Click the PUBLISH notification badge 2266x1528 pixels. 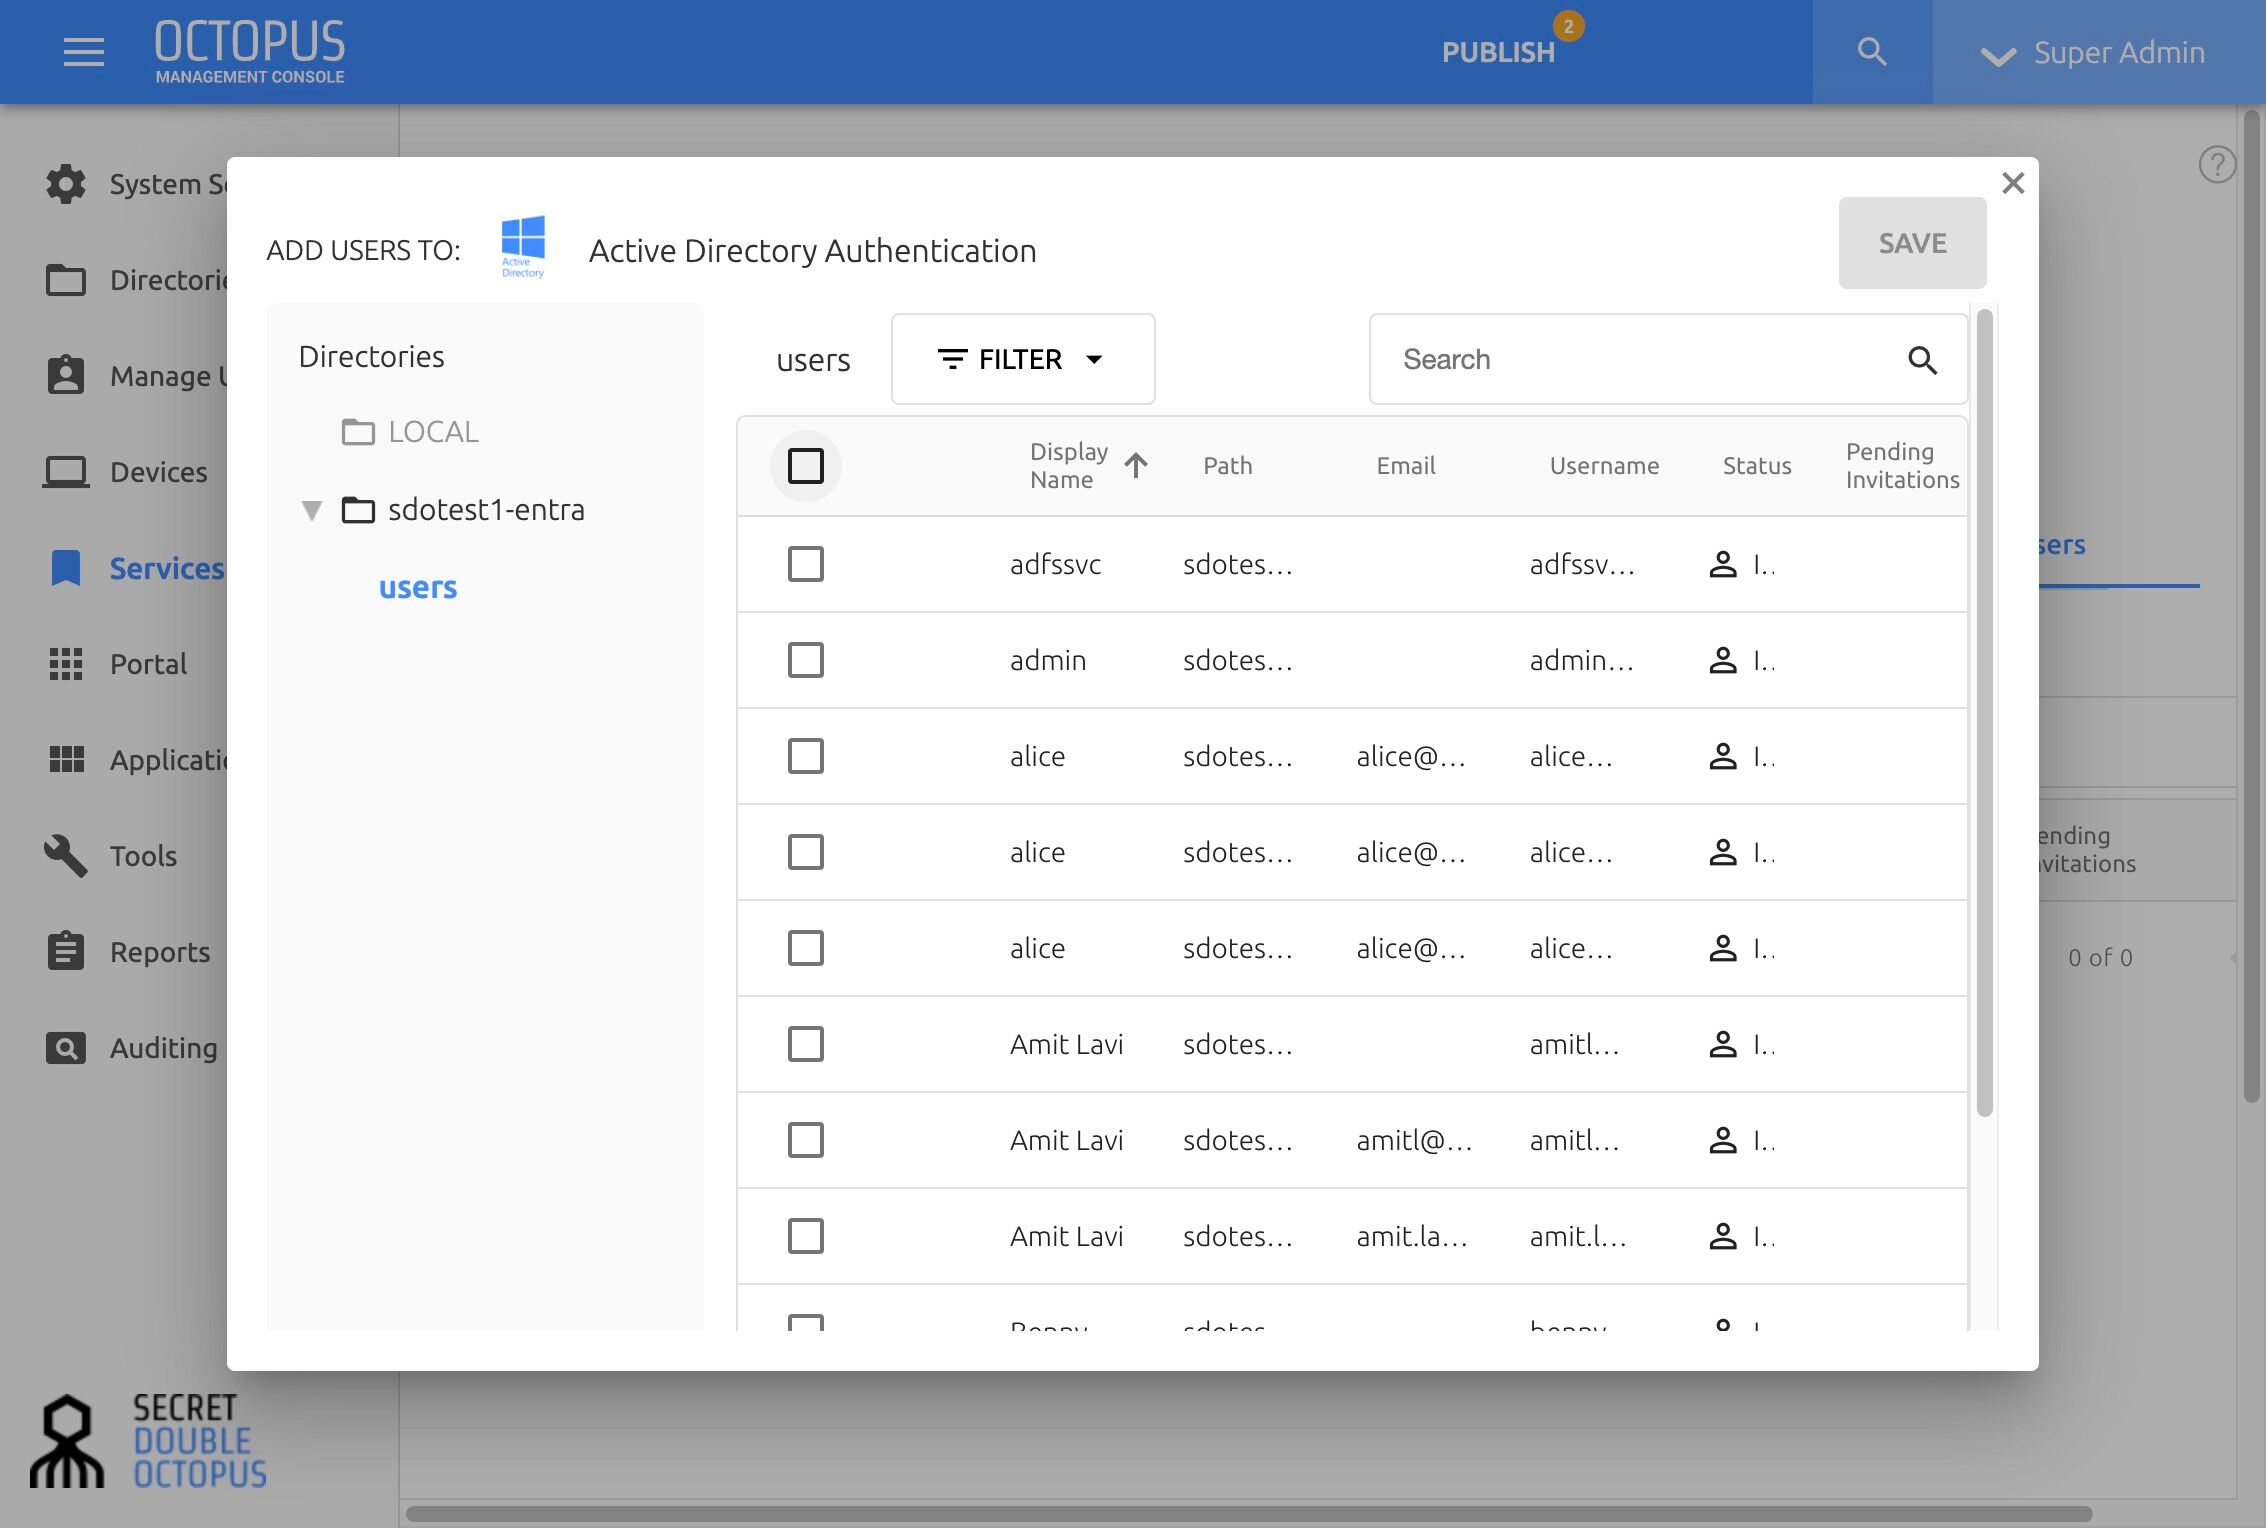click(x=1568, y=26)
